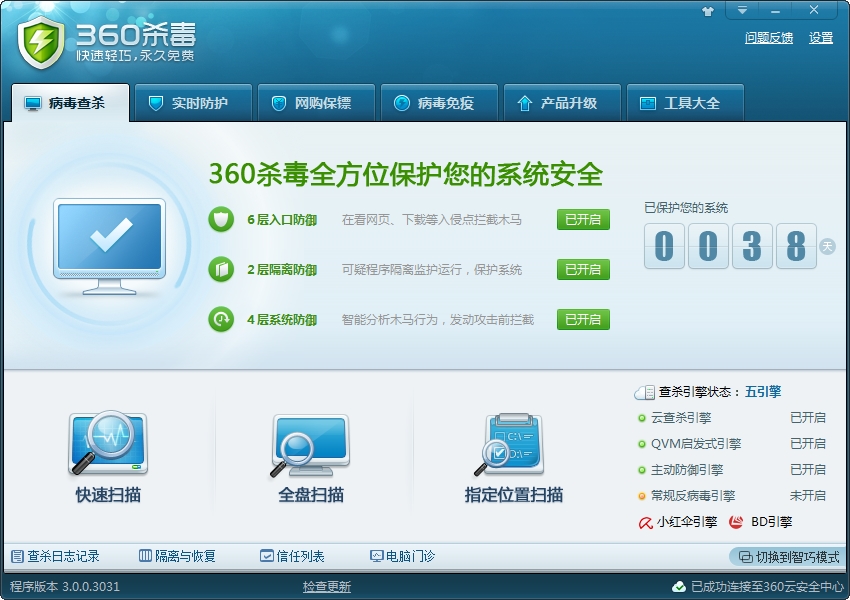Open the 工具大全 tab

[685, 103]
